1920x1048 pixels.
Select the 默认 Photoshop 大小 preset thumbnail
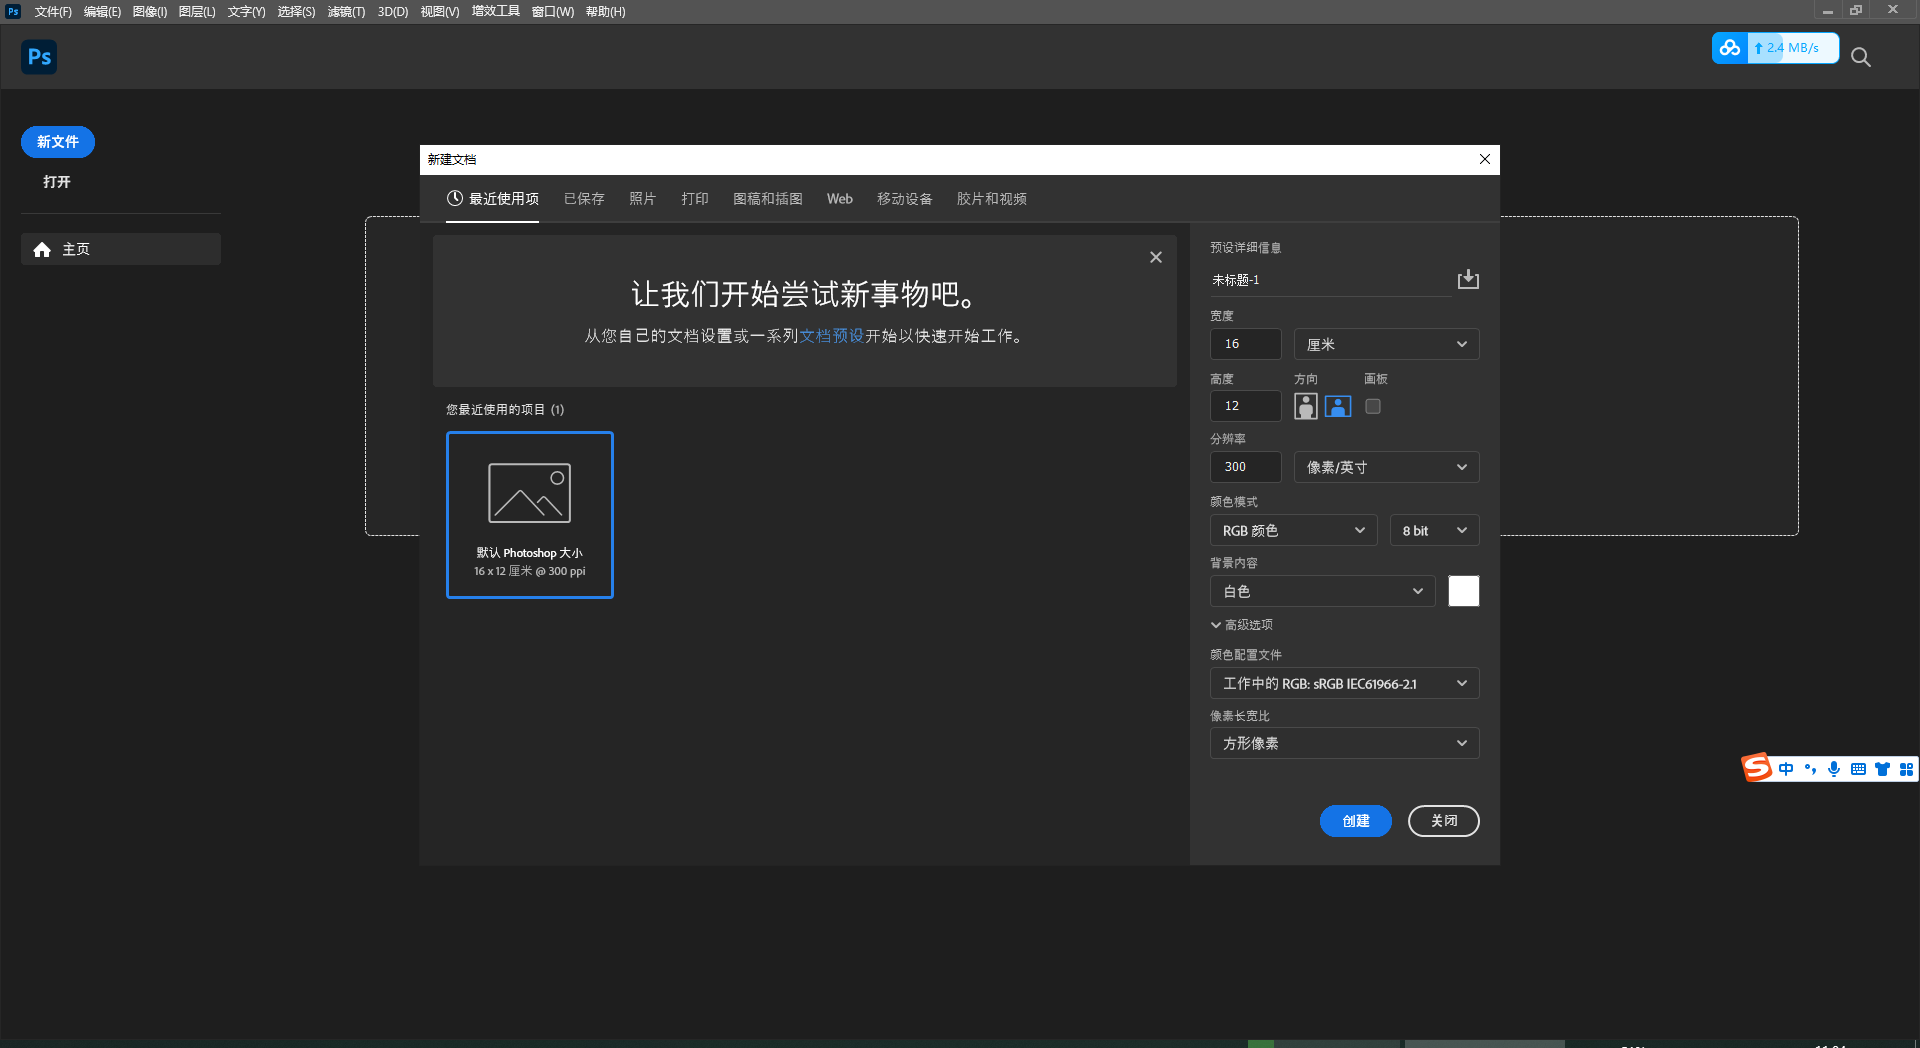click(x=530, y=515)
